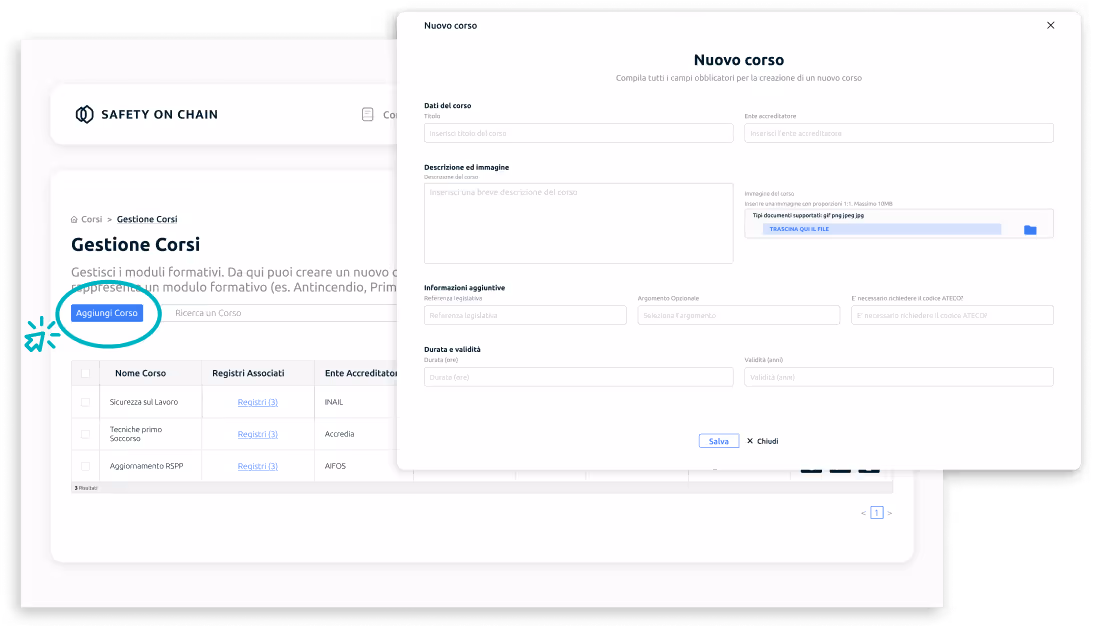
Task: Click the Sicurezza sul Lavoro course name
Action: [144, 402]
